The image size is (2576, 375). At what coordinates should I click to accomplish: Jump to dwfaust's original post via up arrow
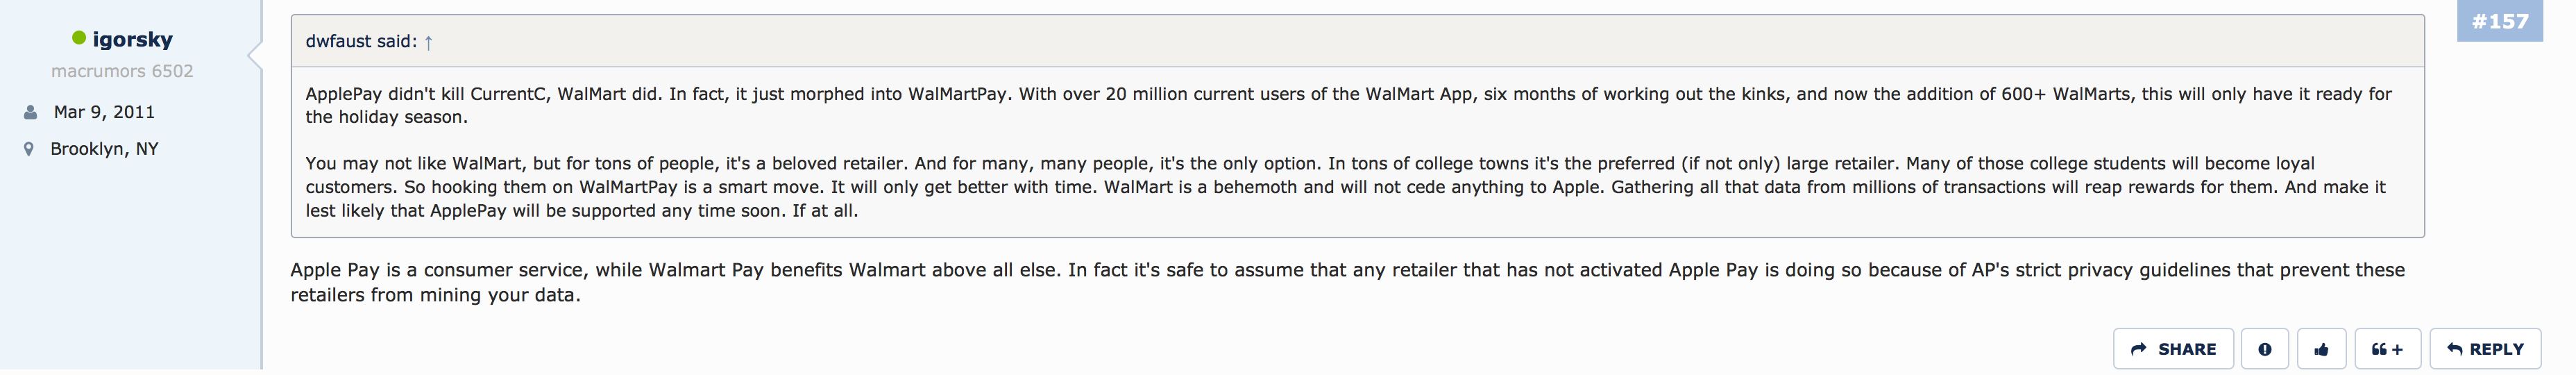tap(428, 42)
